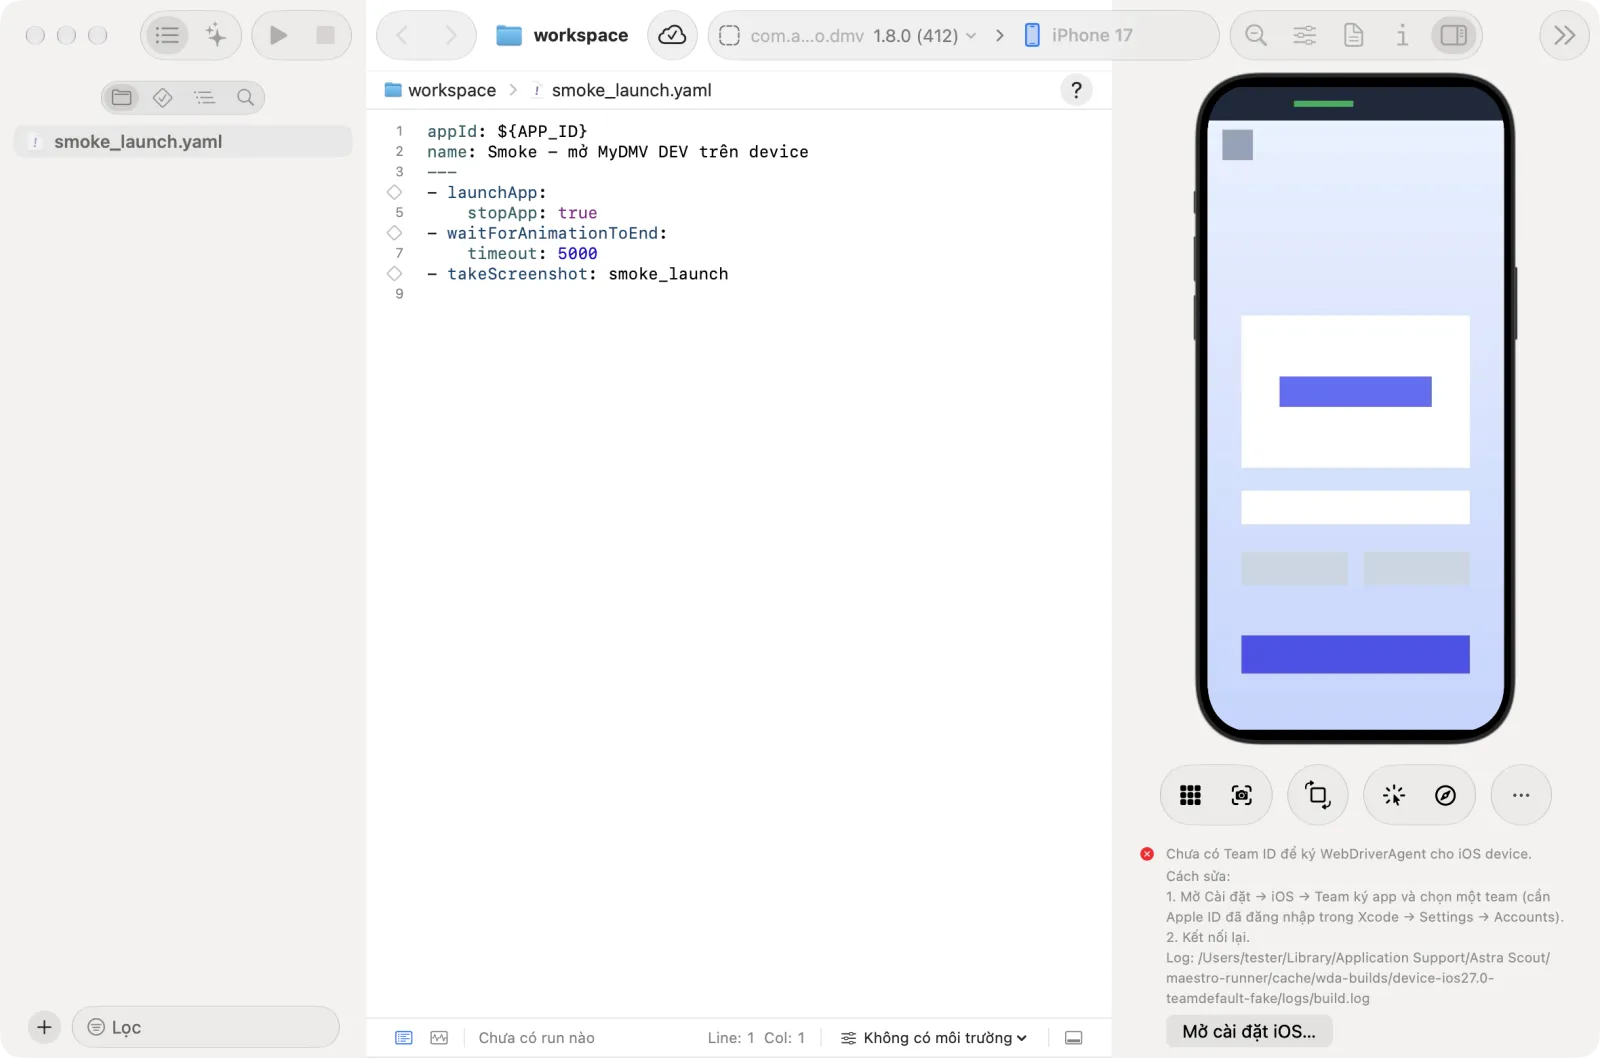Toggle the right sidebar panel

point(1454,36)
